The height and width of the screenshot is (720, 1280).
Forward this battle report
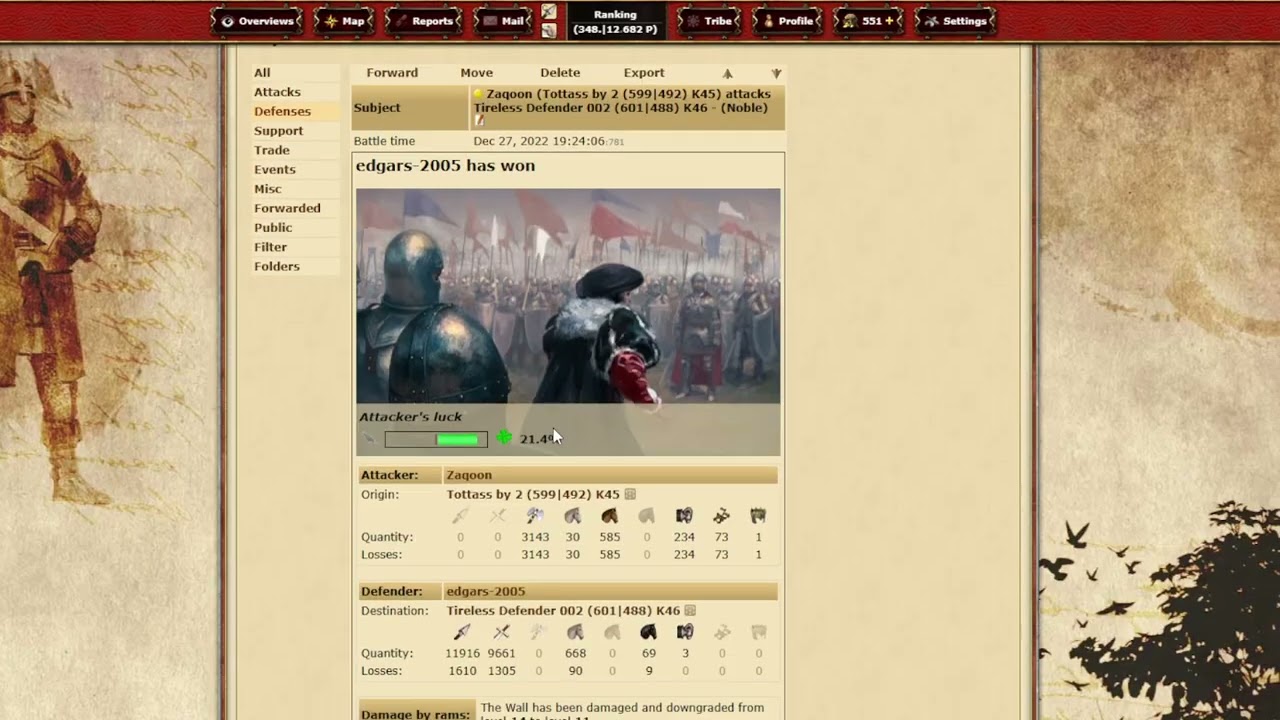(392, 73)
